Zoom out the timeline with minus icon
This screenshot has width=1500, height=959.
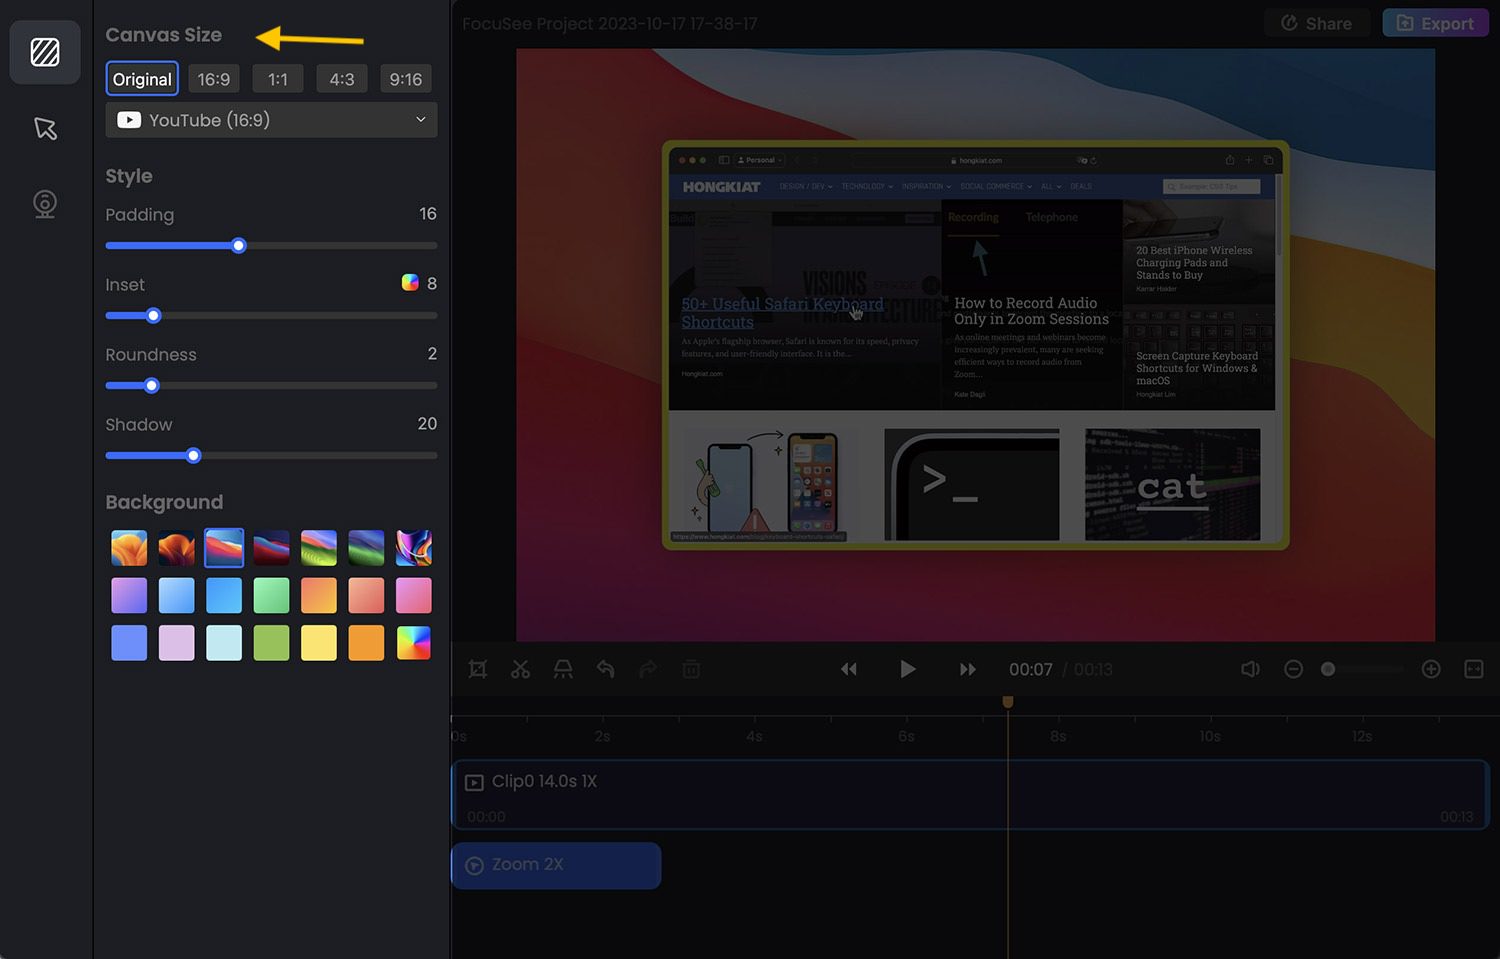1293,669
